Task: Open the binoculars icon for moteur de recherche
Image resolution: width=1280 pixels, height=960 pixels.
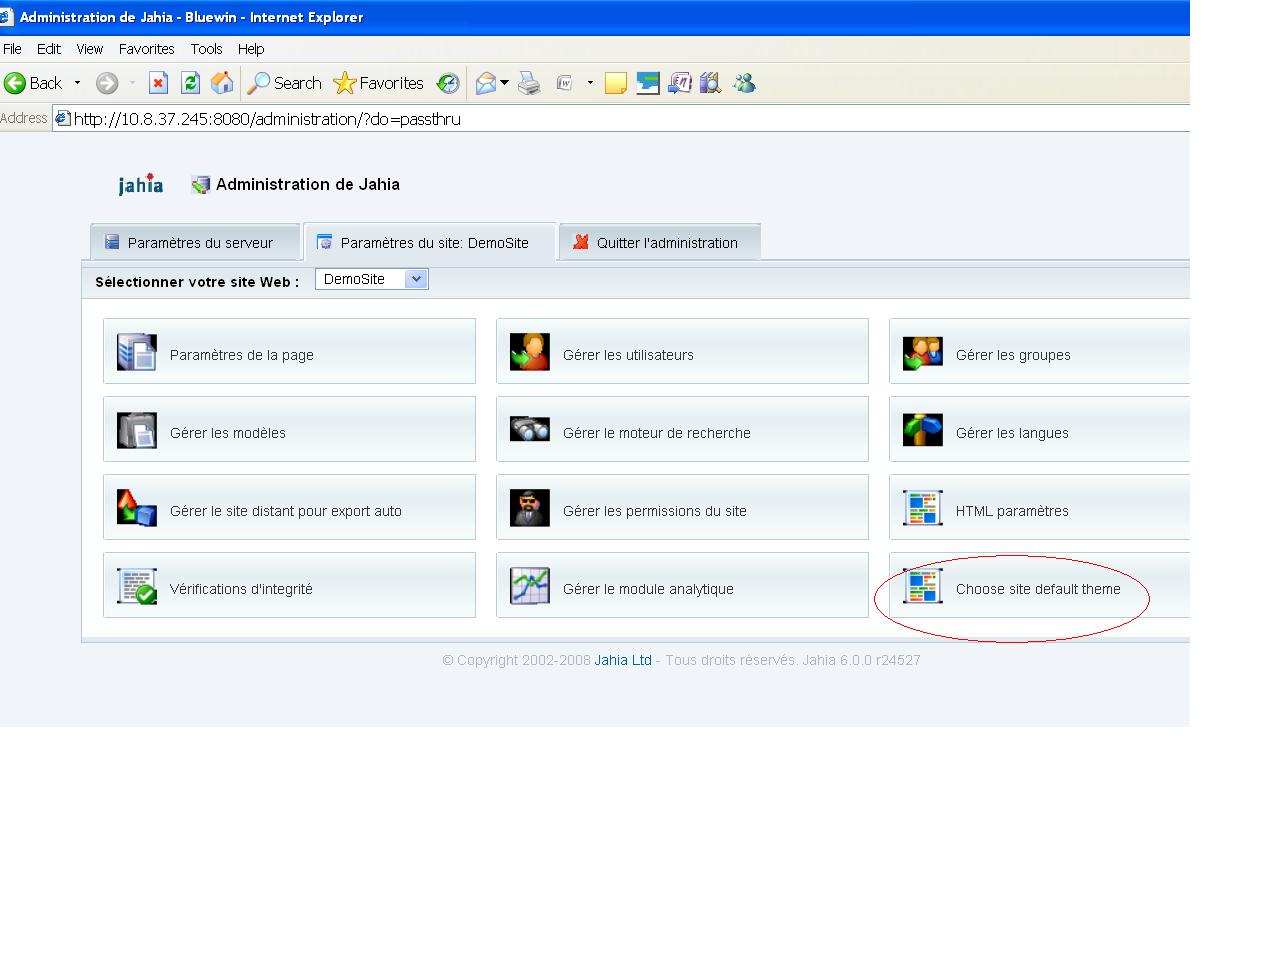Action: click(530, 430)
